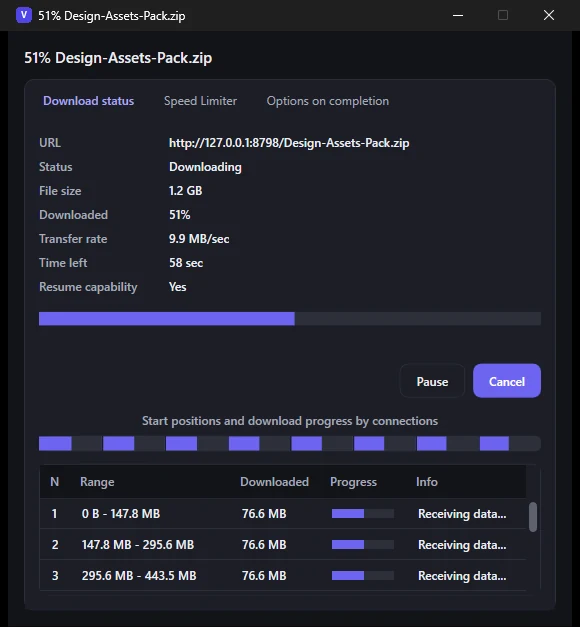Select the row with range 295.6 MB - 443.5 MB
This screenshot has height=627, width=580.
[283, 575]
